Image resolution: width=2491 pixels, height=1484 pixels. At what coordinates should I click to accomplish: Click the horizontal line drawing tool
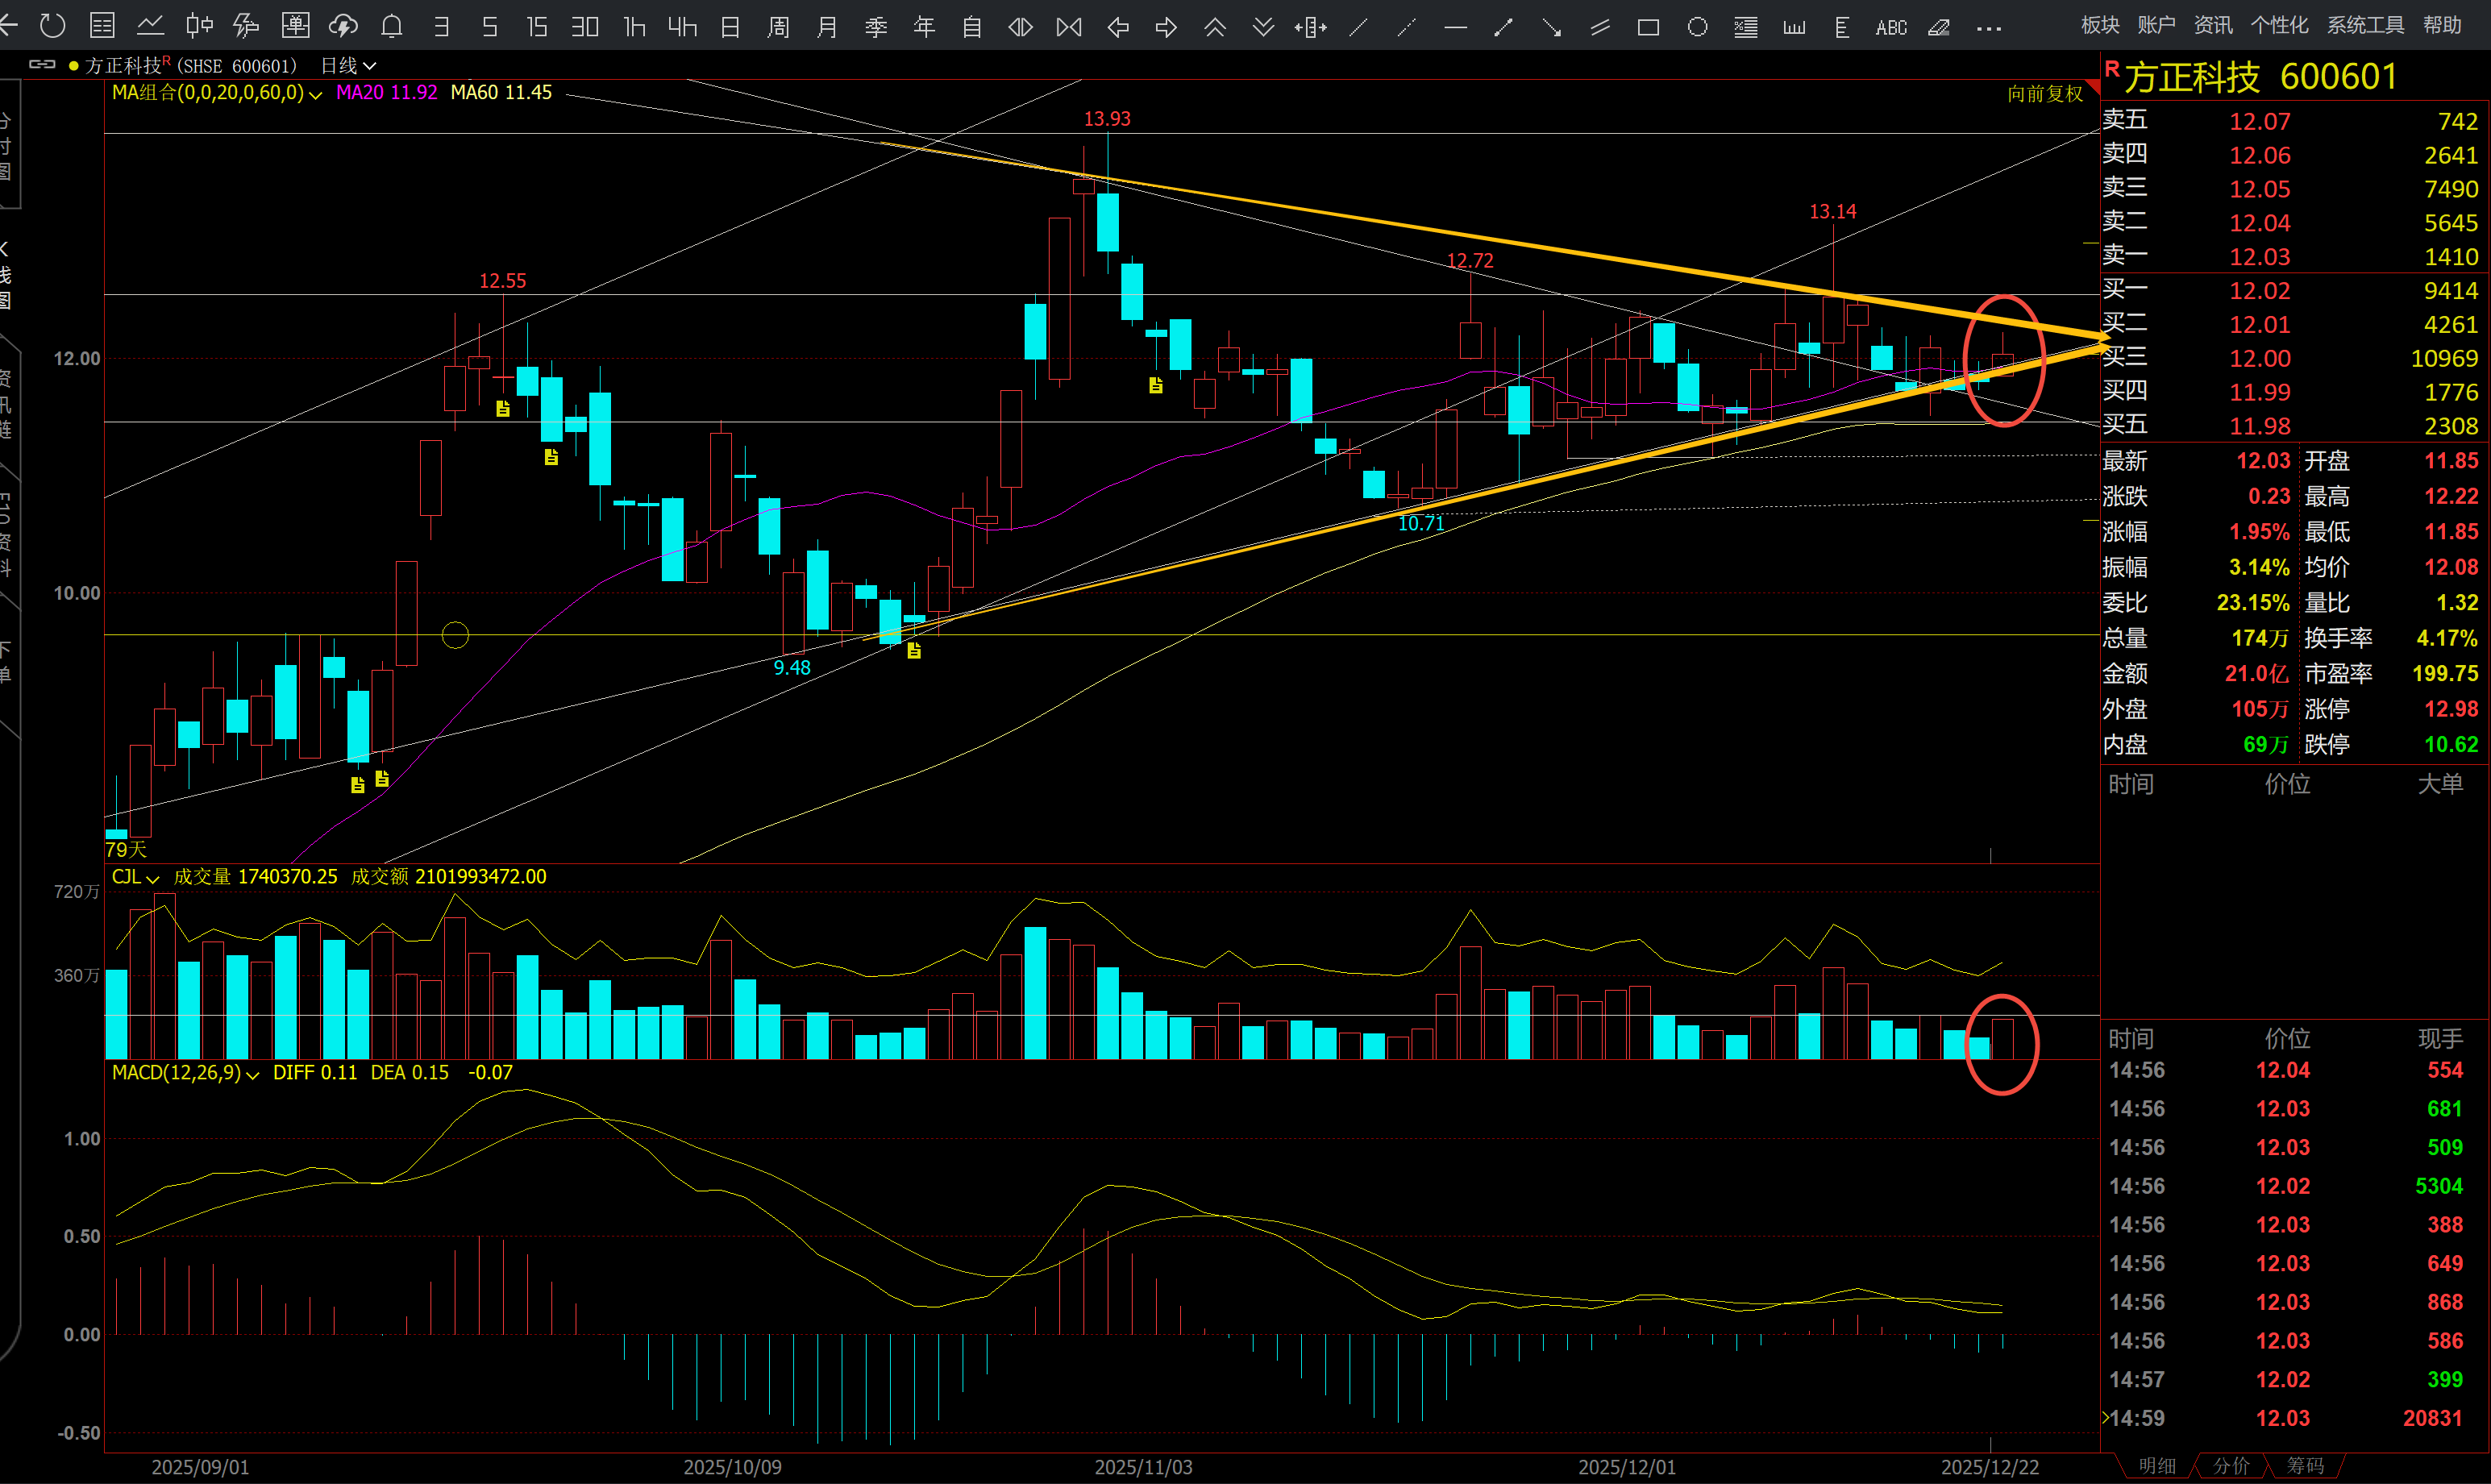point(1455,27)
